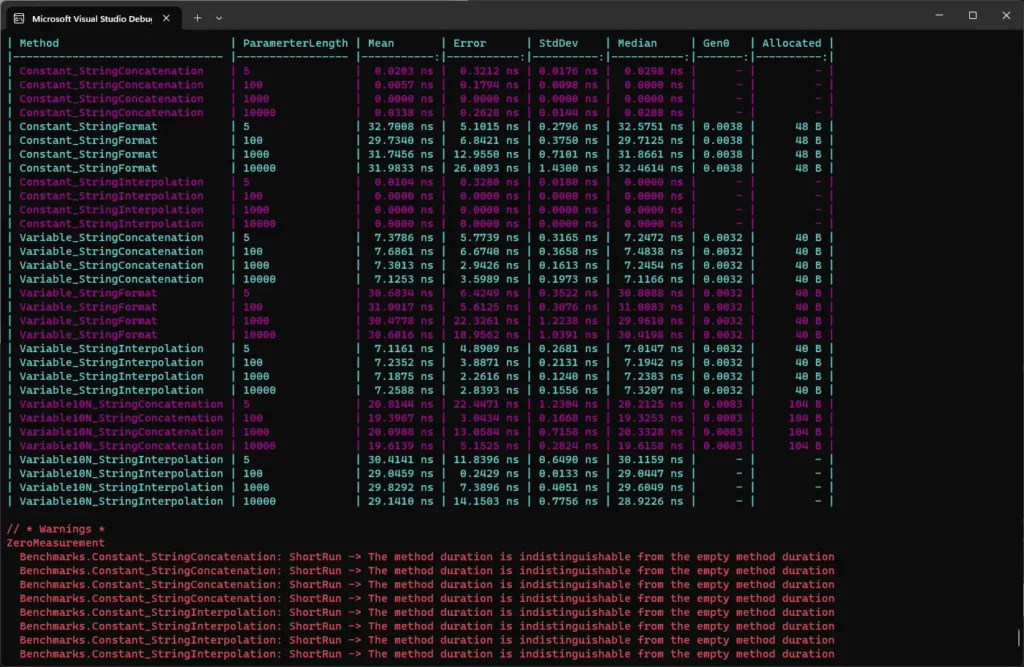The width and height of the screenshot is (1024, 667).
Task: Click the Gen0 column header
Action: 716,43
